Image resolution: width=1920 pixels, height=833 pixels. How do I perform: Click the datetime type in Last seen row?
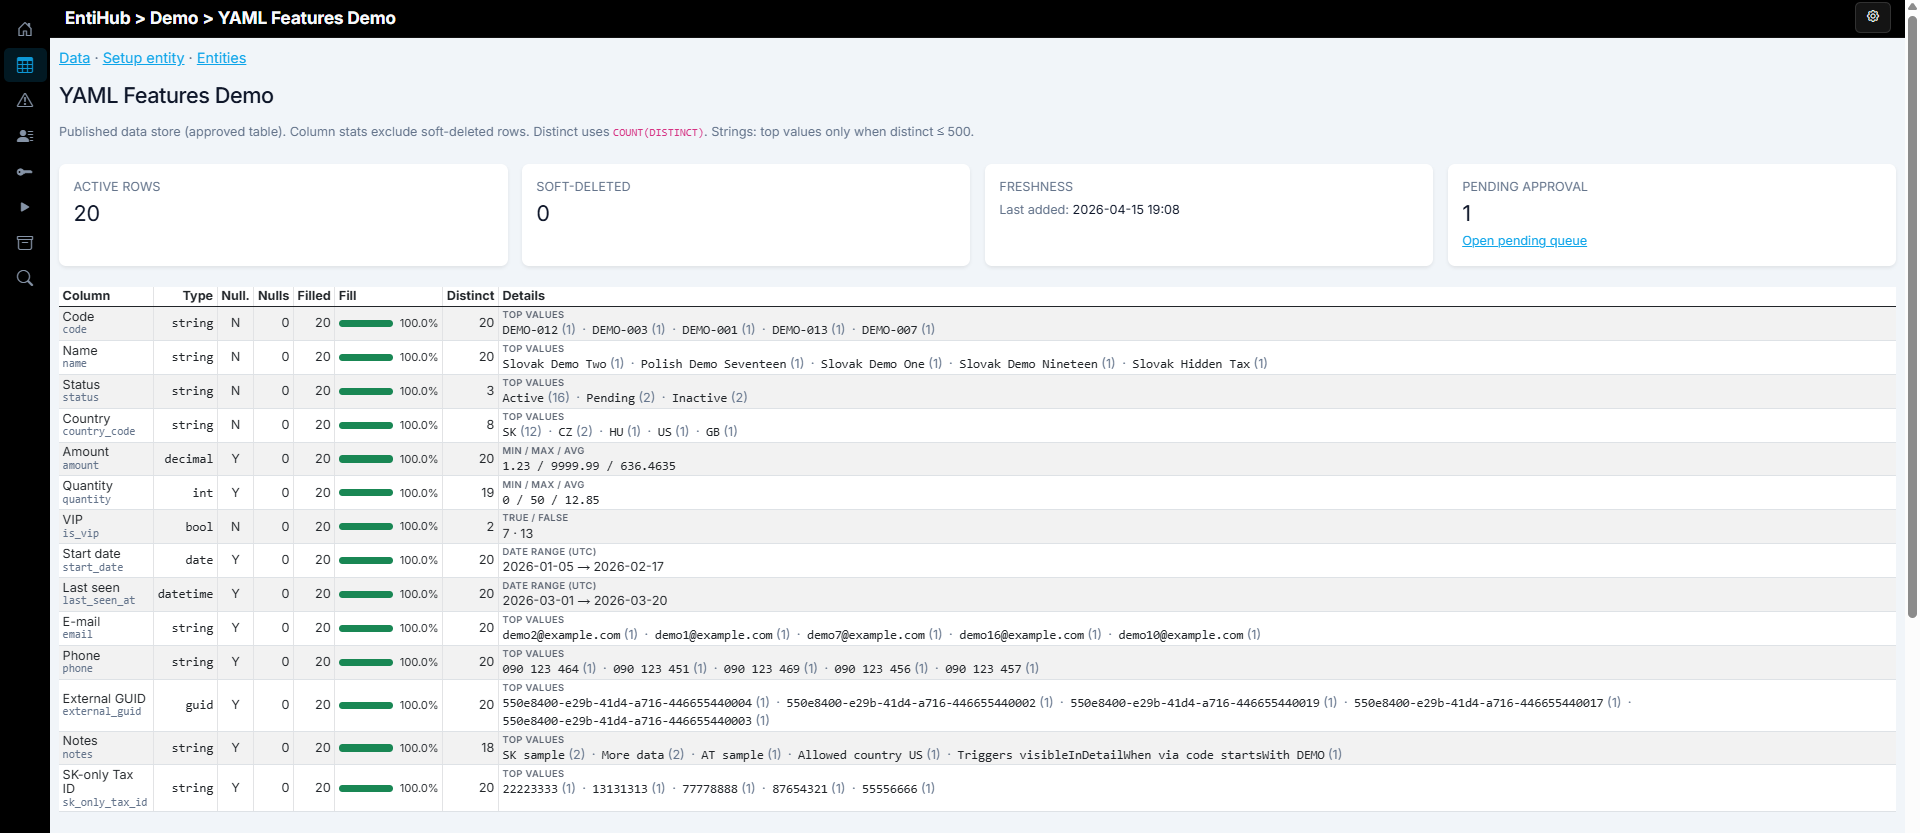[x=186, y=594]
